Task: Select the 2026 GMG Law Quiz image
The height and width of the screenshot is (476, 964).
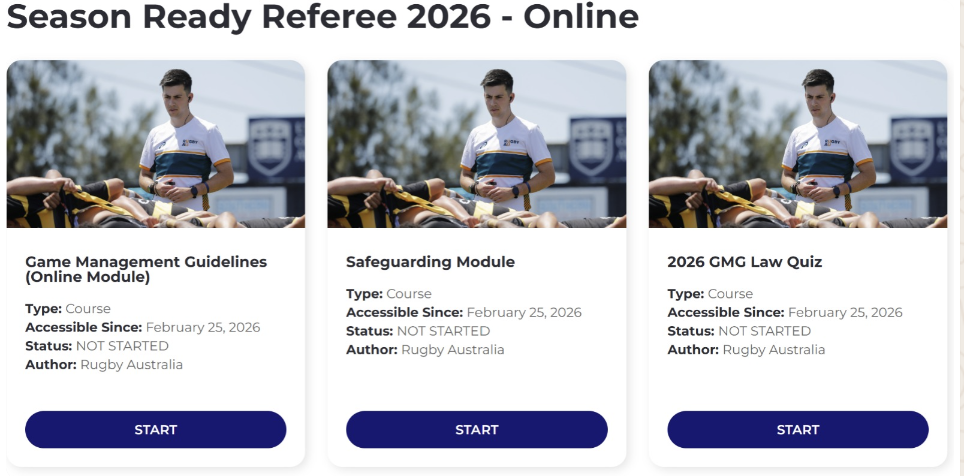Action: pyautogui.click(x=797, y=144)
